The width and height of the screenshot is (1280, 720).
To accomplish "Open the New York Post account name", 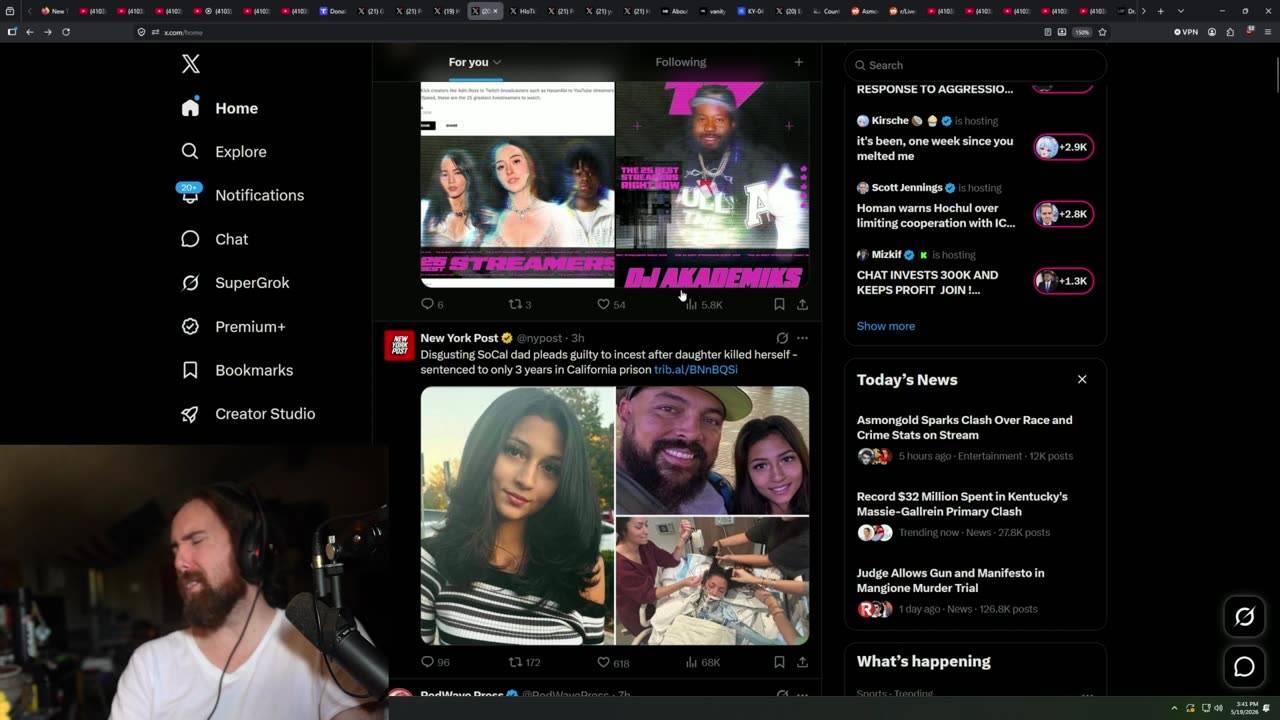I will point(459,338).
